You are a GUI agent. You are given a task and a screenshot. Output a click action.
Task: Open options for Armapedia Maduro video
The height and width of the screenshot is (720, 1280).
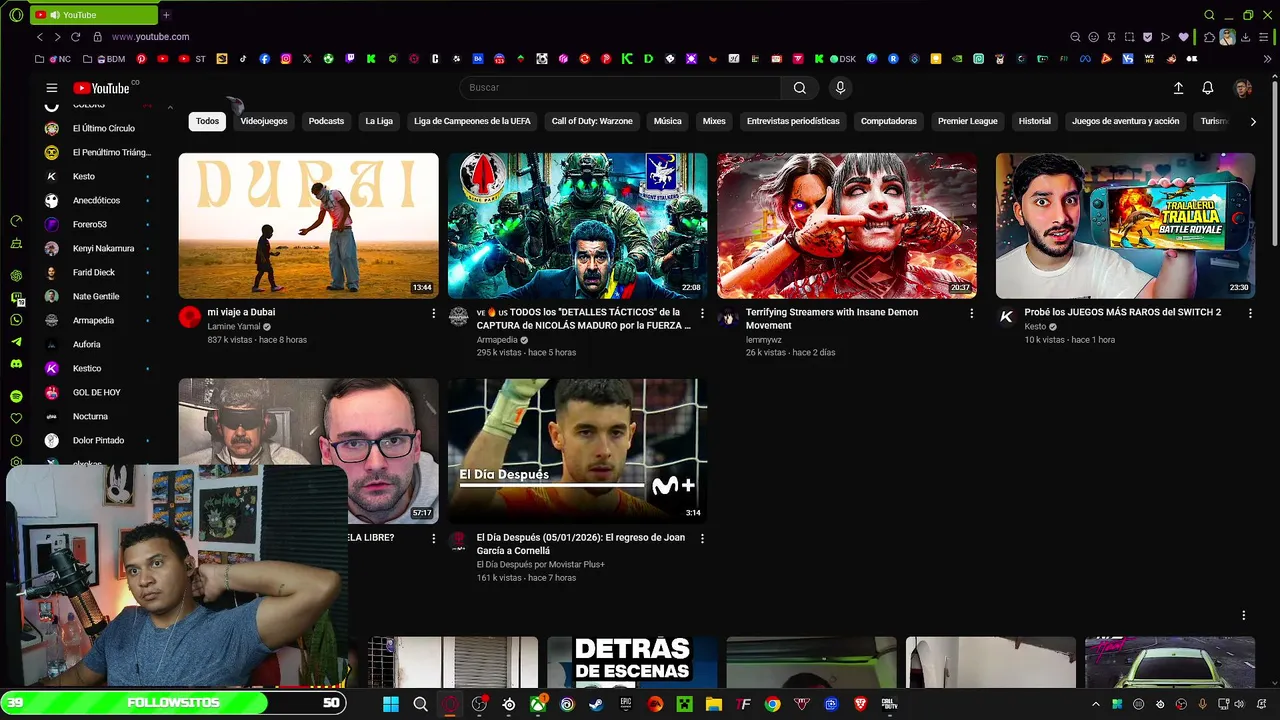pos(702,313)
